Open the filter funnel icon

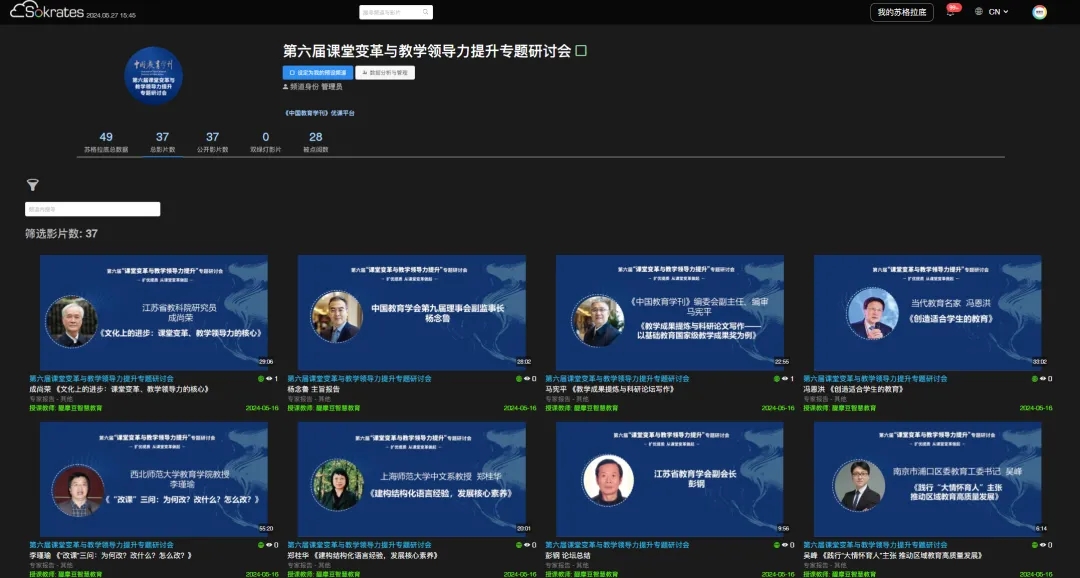(x=32, y=185)
